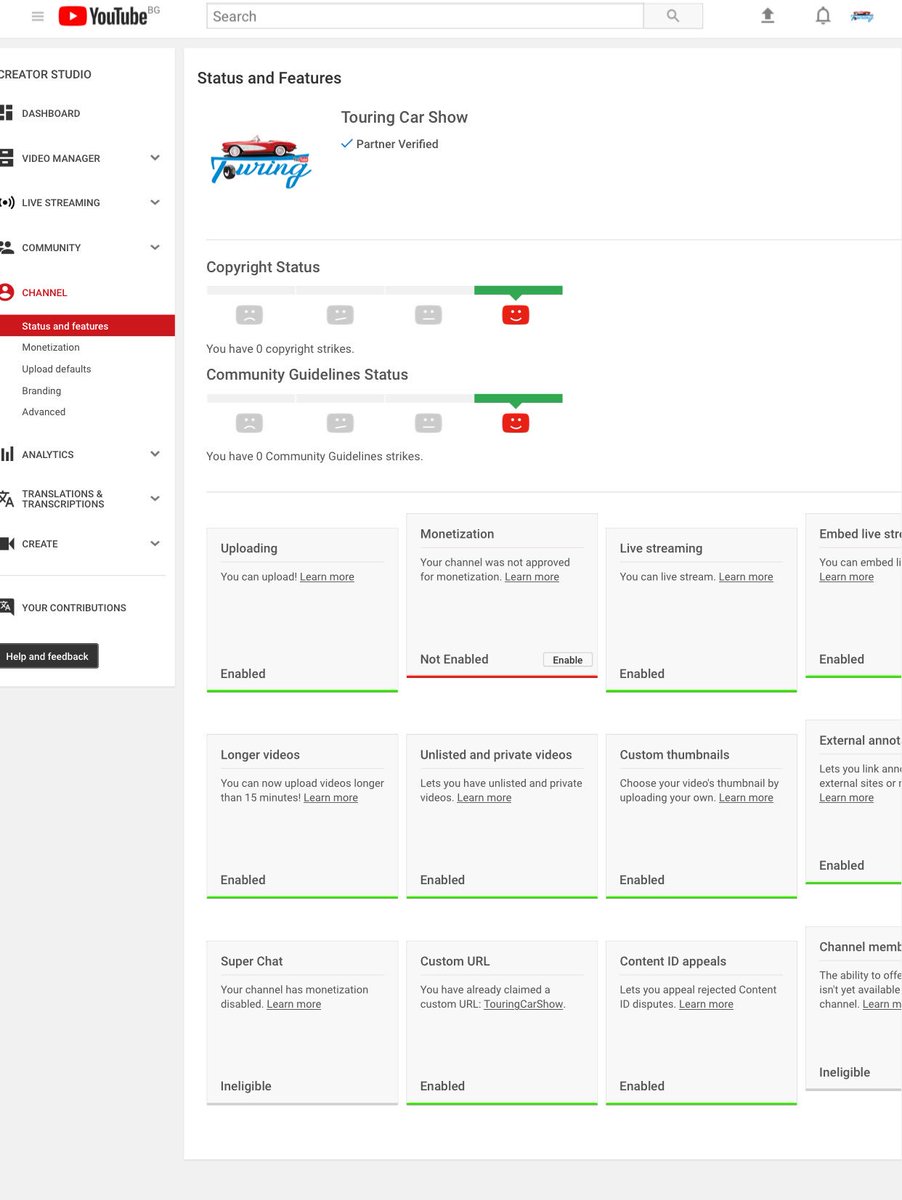Click the Community Guidelines green status bar
Image resolution: width=902 pixels, height=1200 pixels.
point(518,398)
